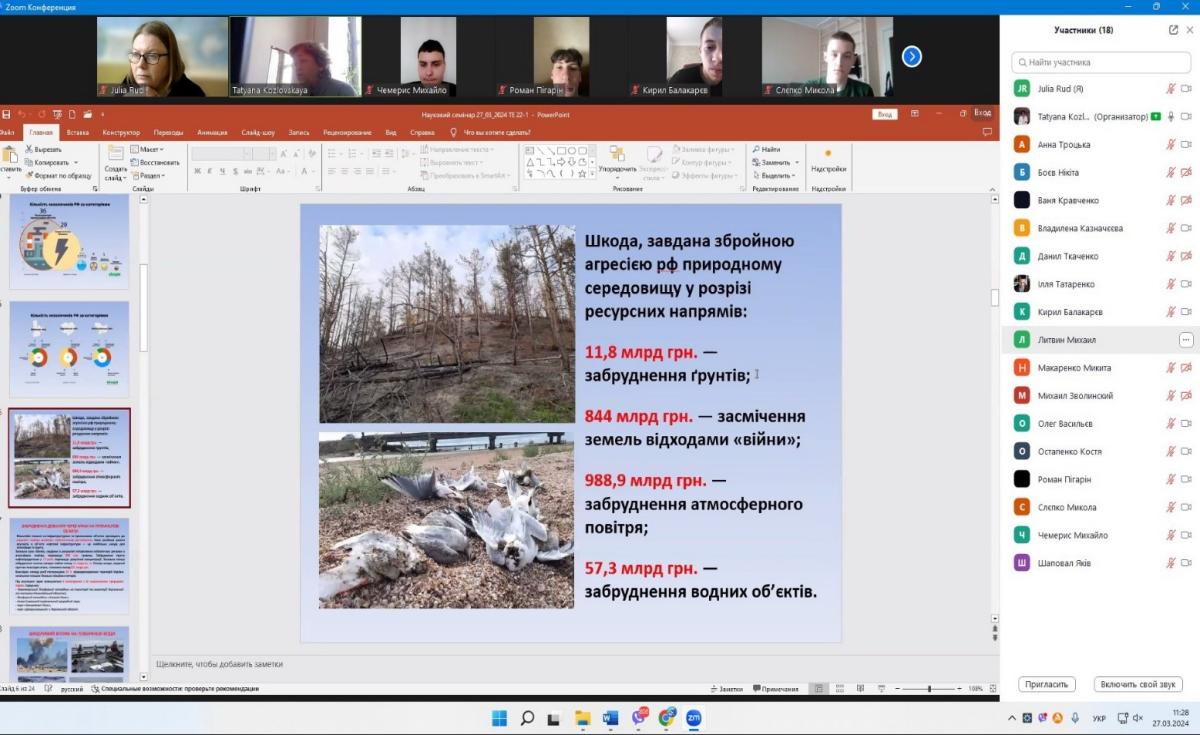Switch to the Анимация tab
Image resolution: width=1200 pixels, height=735 pixels.
pyautogui.click(x=212, y=132)
